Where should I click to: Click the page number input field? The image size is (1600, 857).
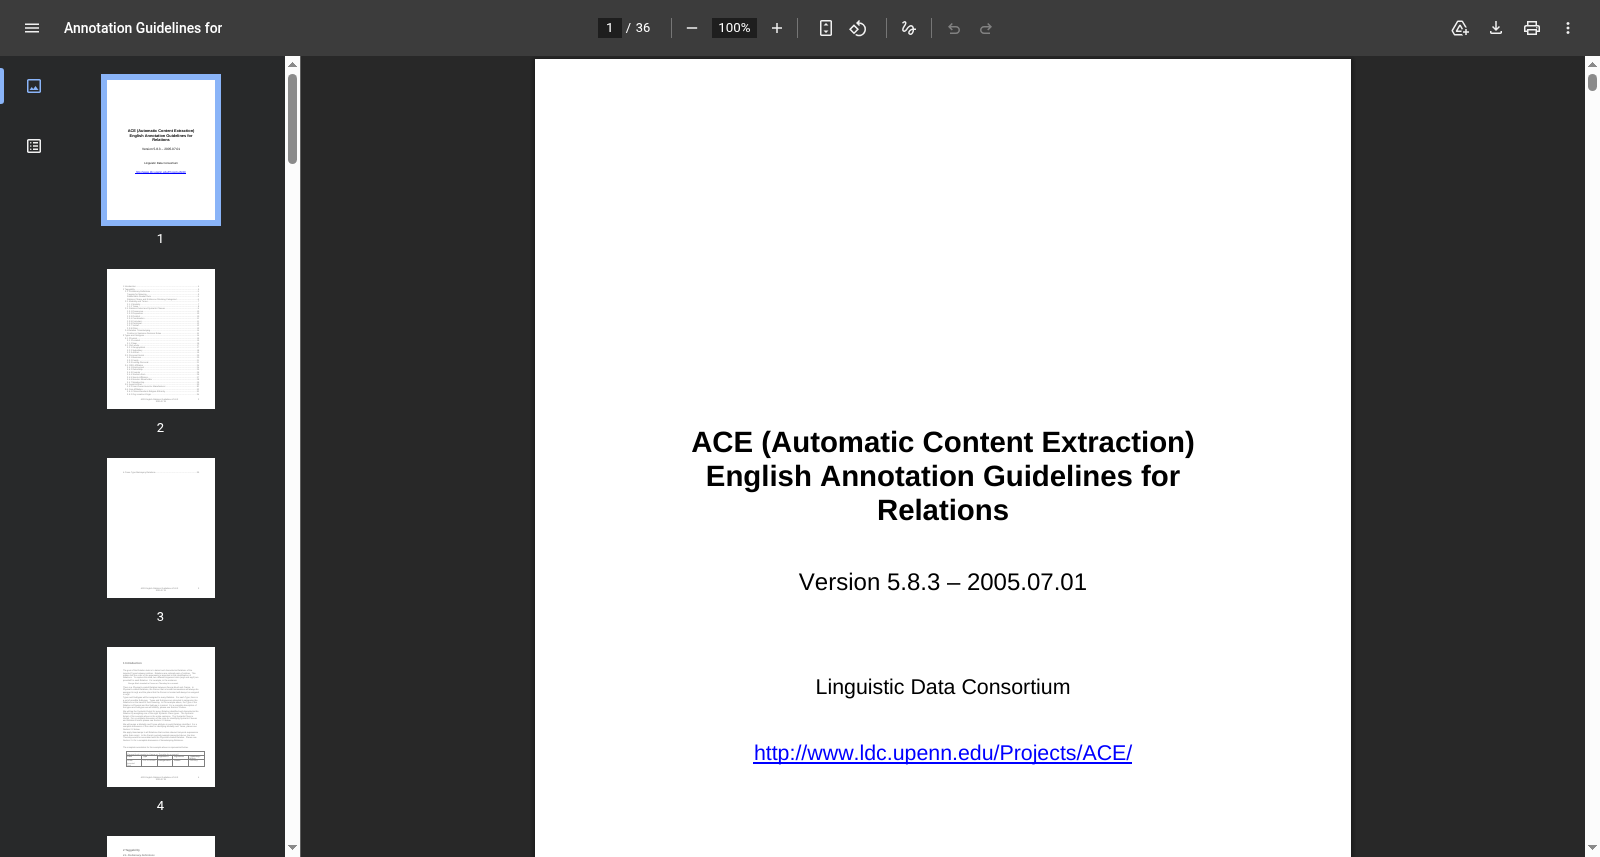pos(609,28)
